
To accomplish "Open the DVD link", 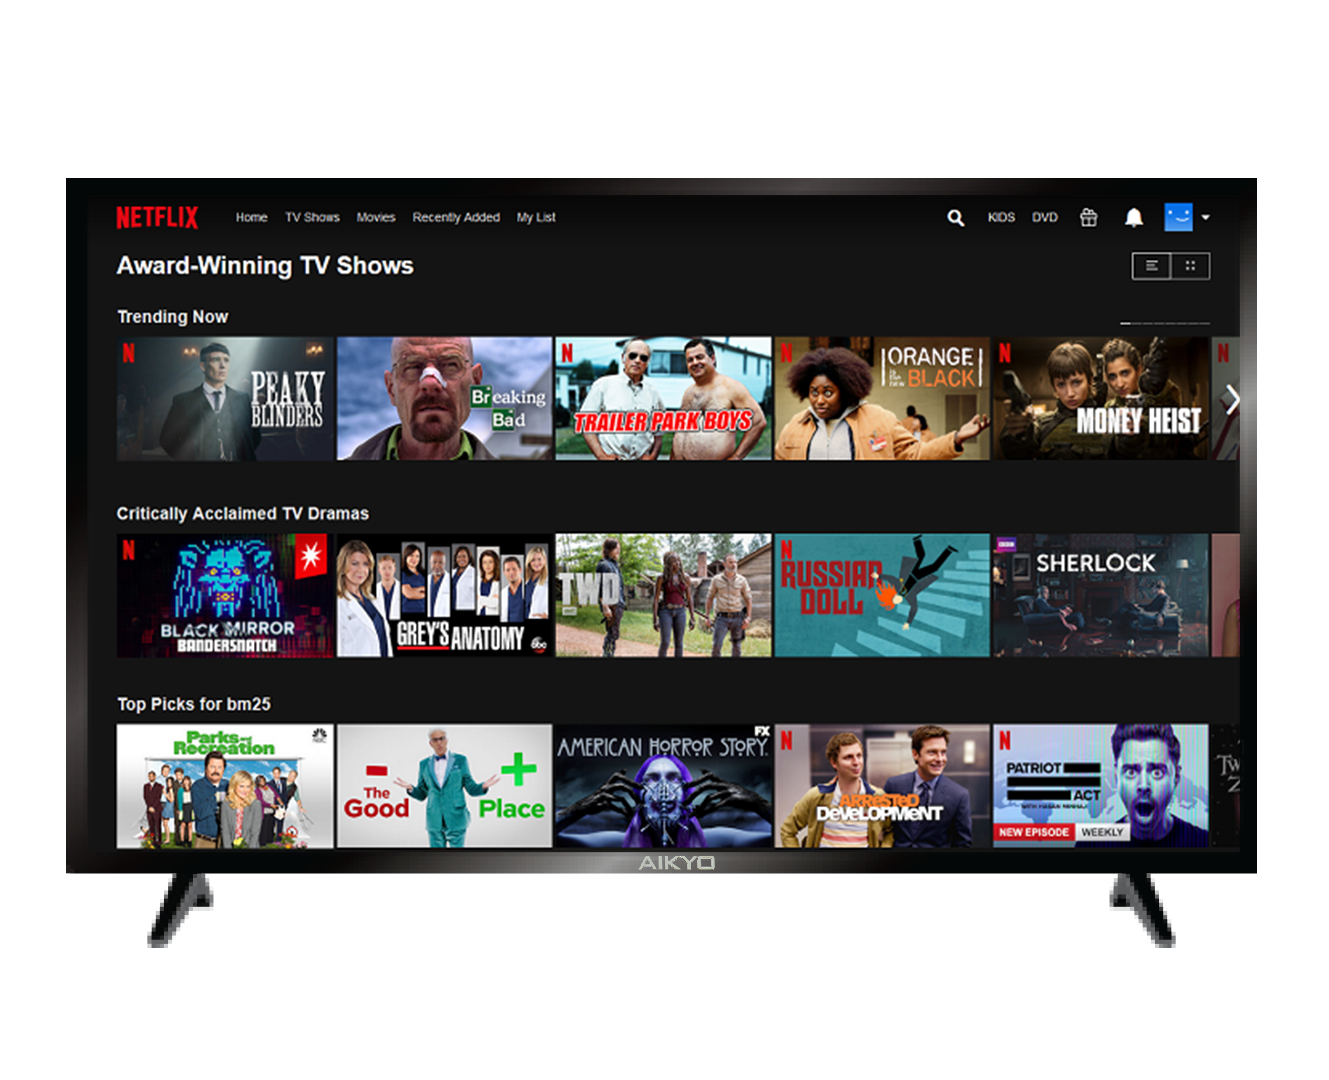I will pos(1045,217).
